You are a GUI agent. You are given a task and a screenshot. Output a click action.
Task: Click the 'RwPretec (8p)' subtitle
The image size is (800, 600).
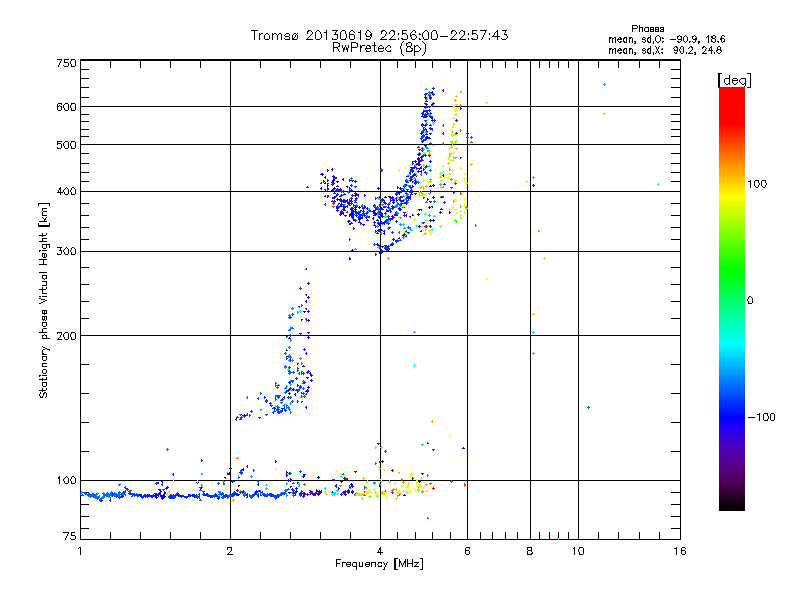pos(379,48)
